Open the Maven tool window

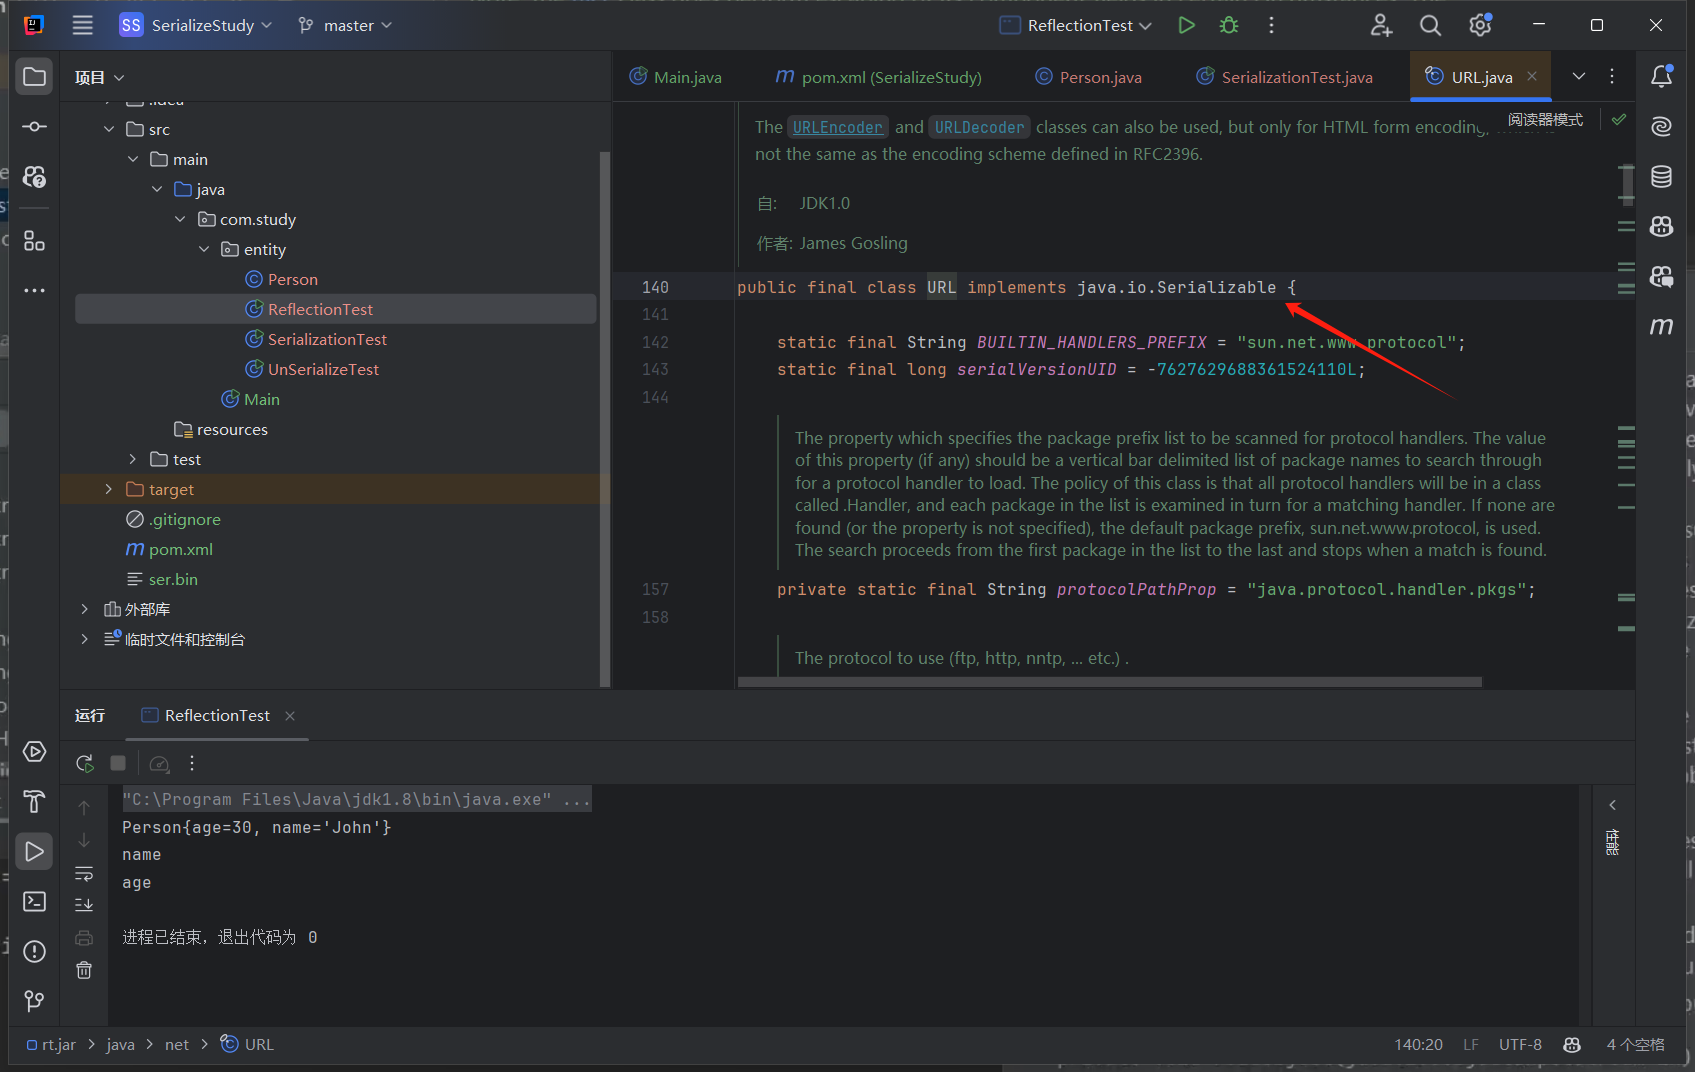[1661, 326]
